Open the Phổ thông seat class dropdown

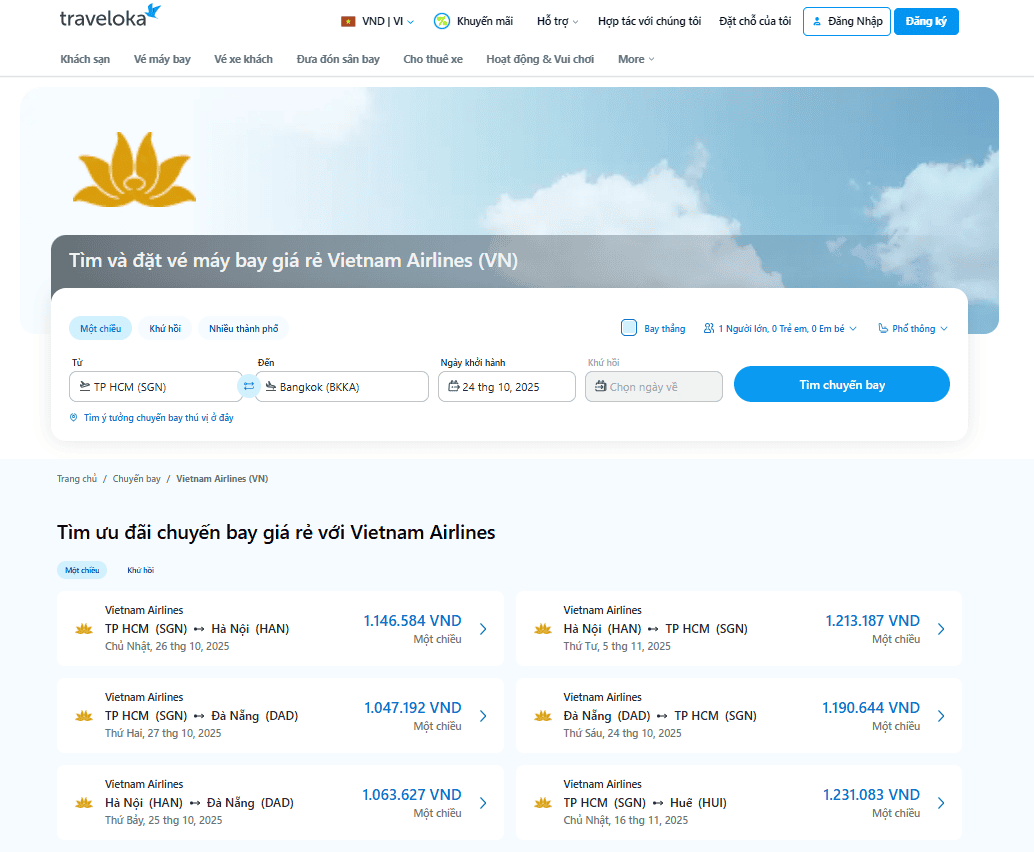click(913, 328)
